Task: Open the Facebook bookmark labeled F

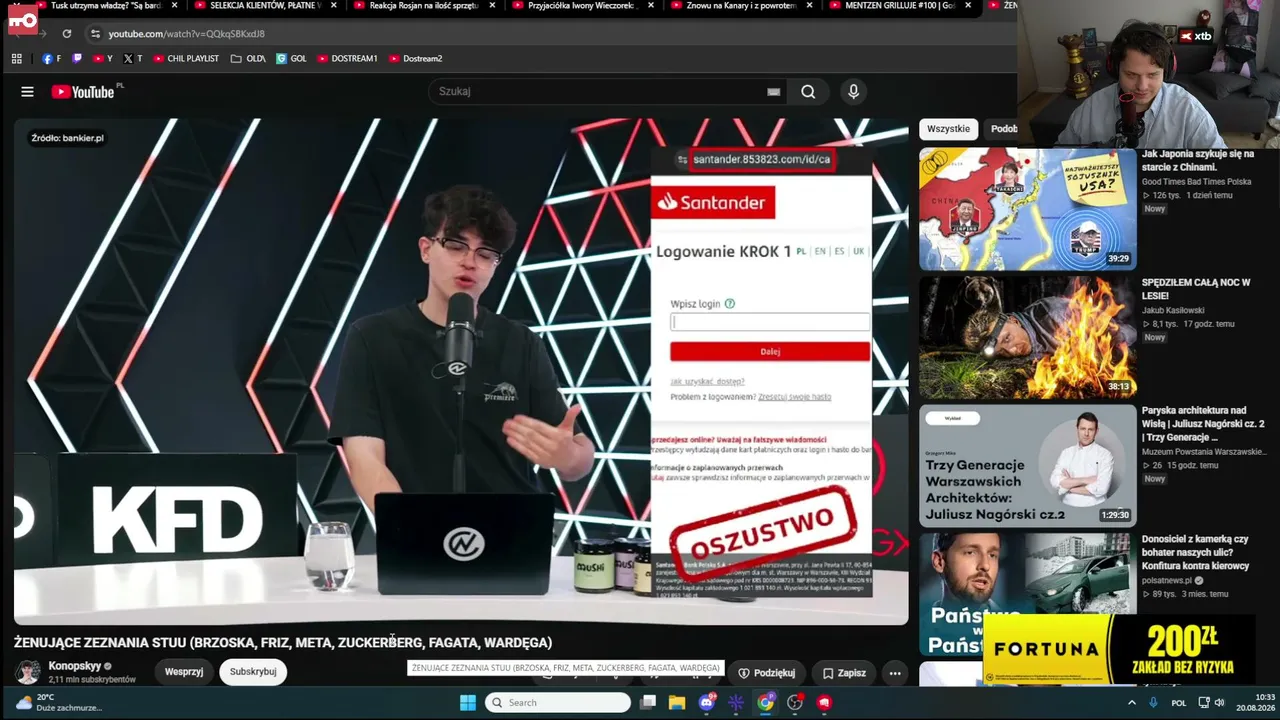Action: tap(51, 59)
